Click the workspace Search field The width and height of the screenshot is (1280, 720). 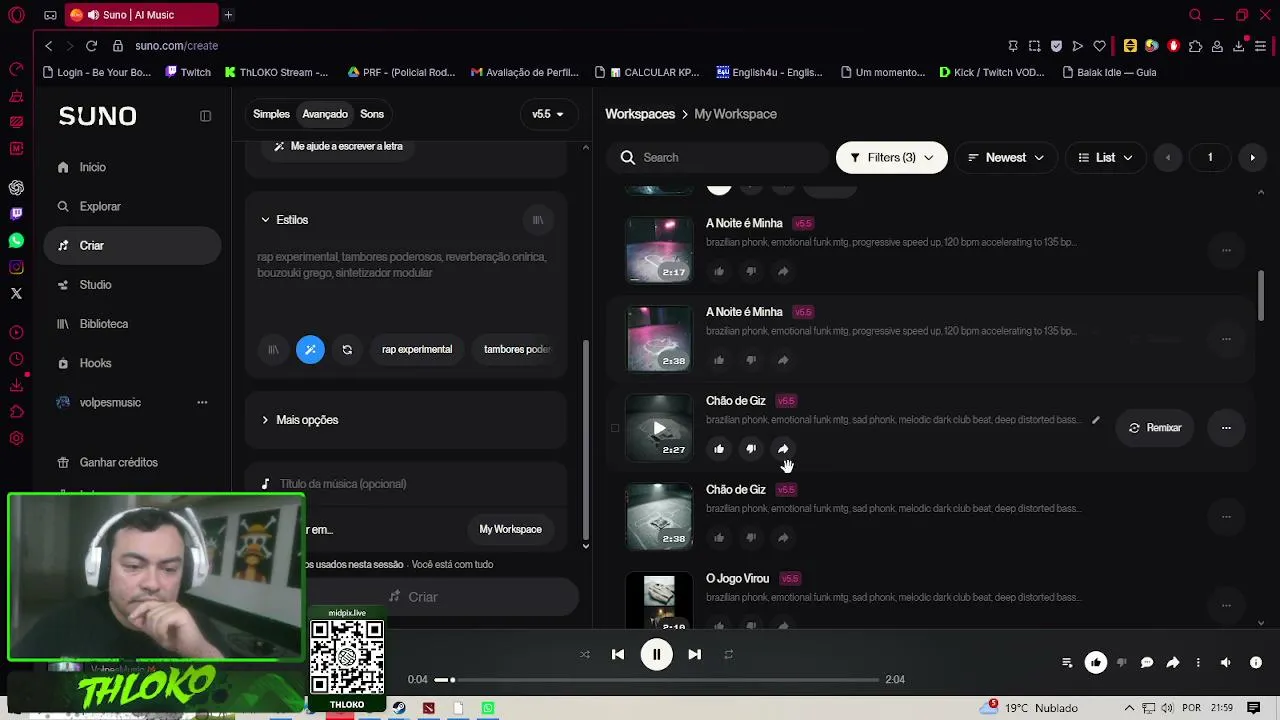point(717,158)
